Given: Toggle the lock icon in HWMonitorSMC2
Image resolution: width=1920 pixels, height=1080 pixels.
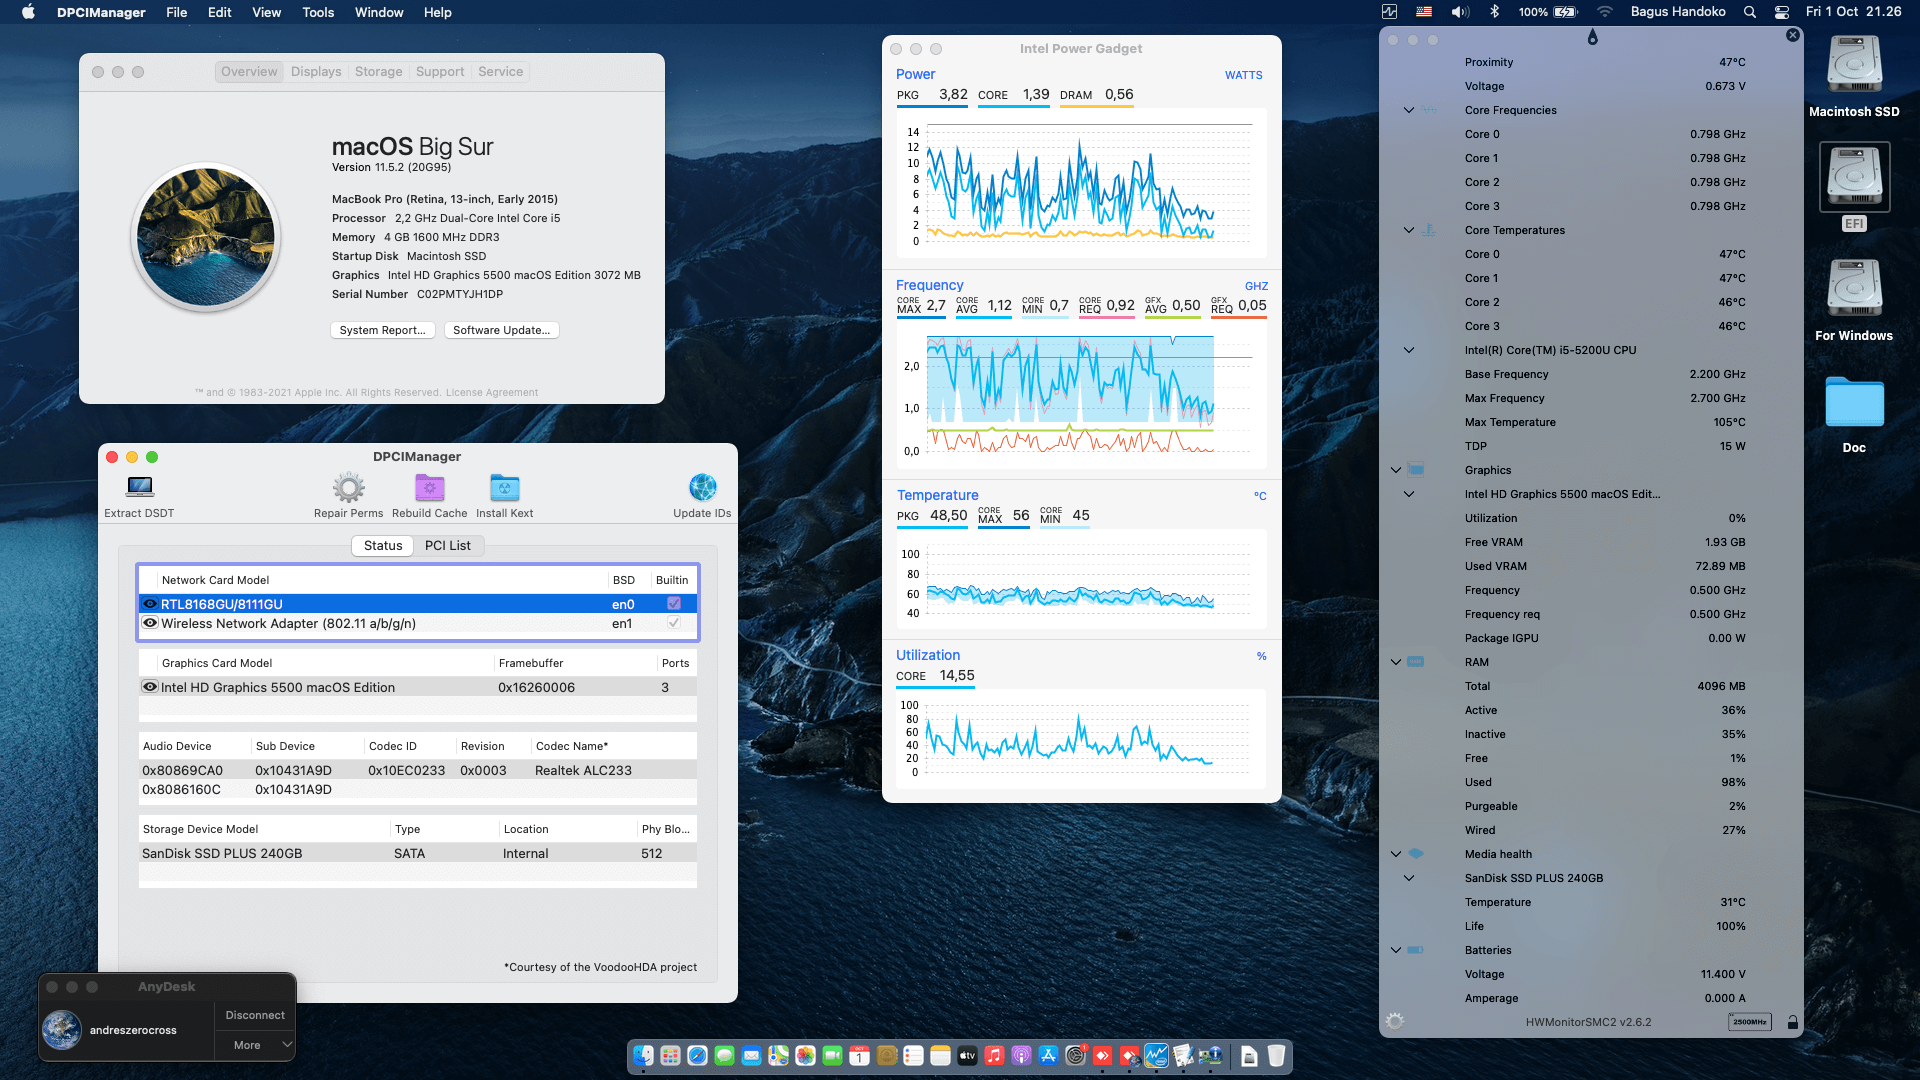Looking at the screenshot, I should (x=1793, y=1022).
